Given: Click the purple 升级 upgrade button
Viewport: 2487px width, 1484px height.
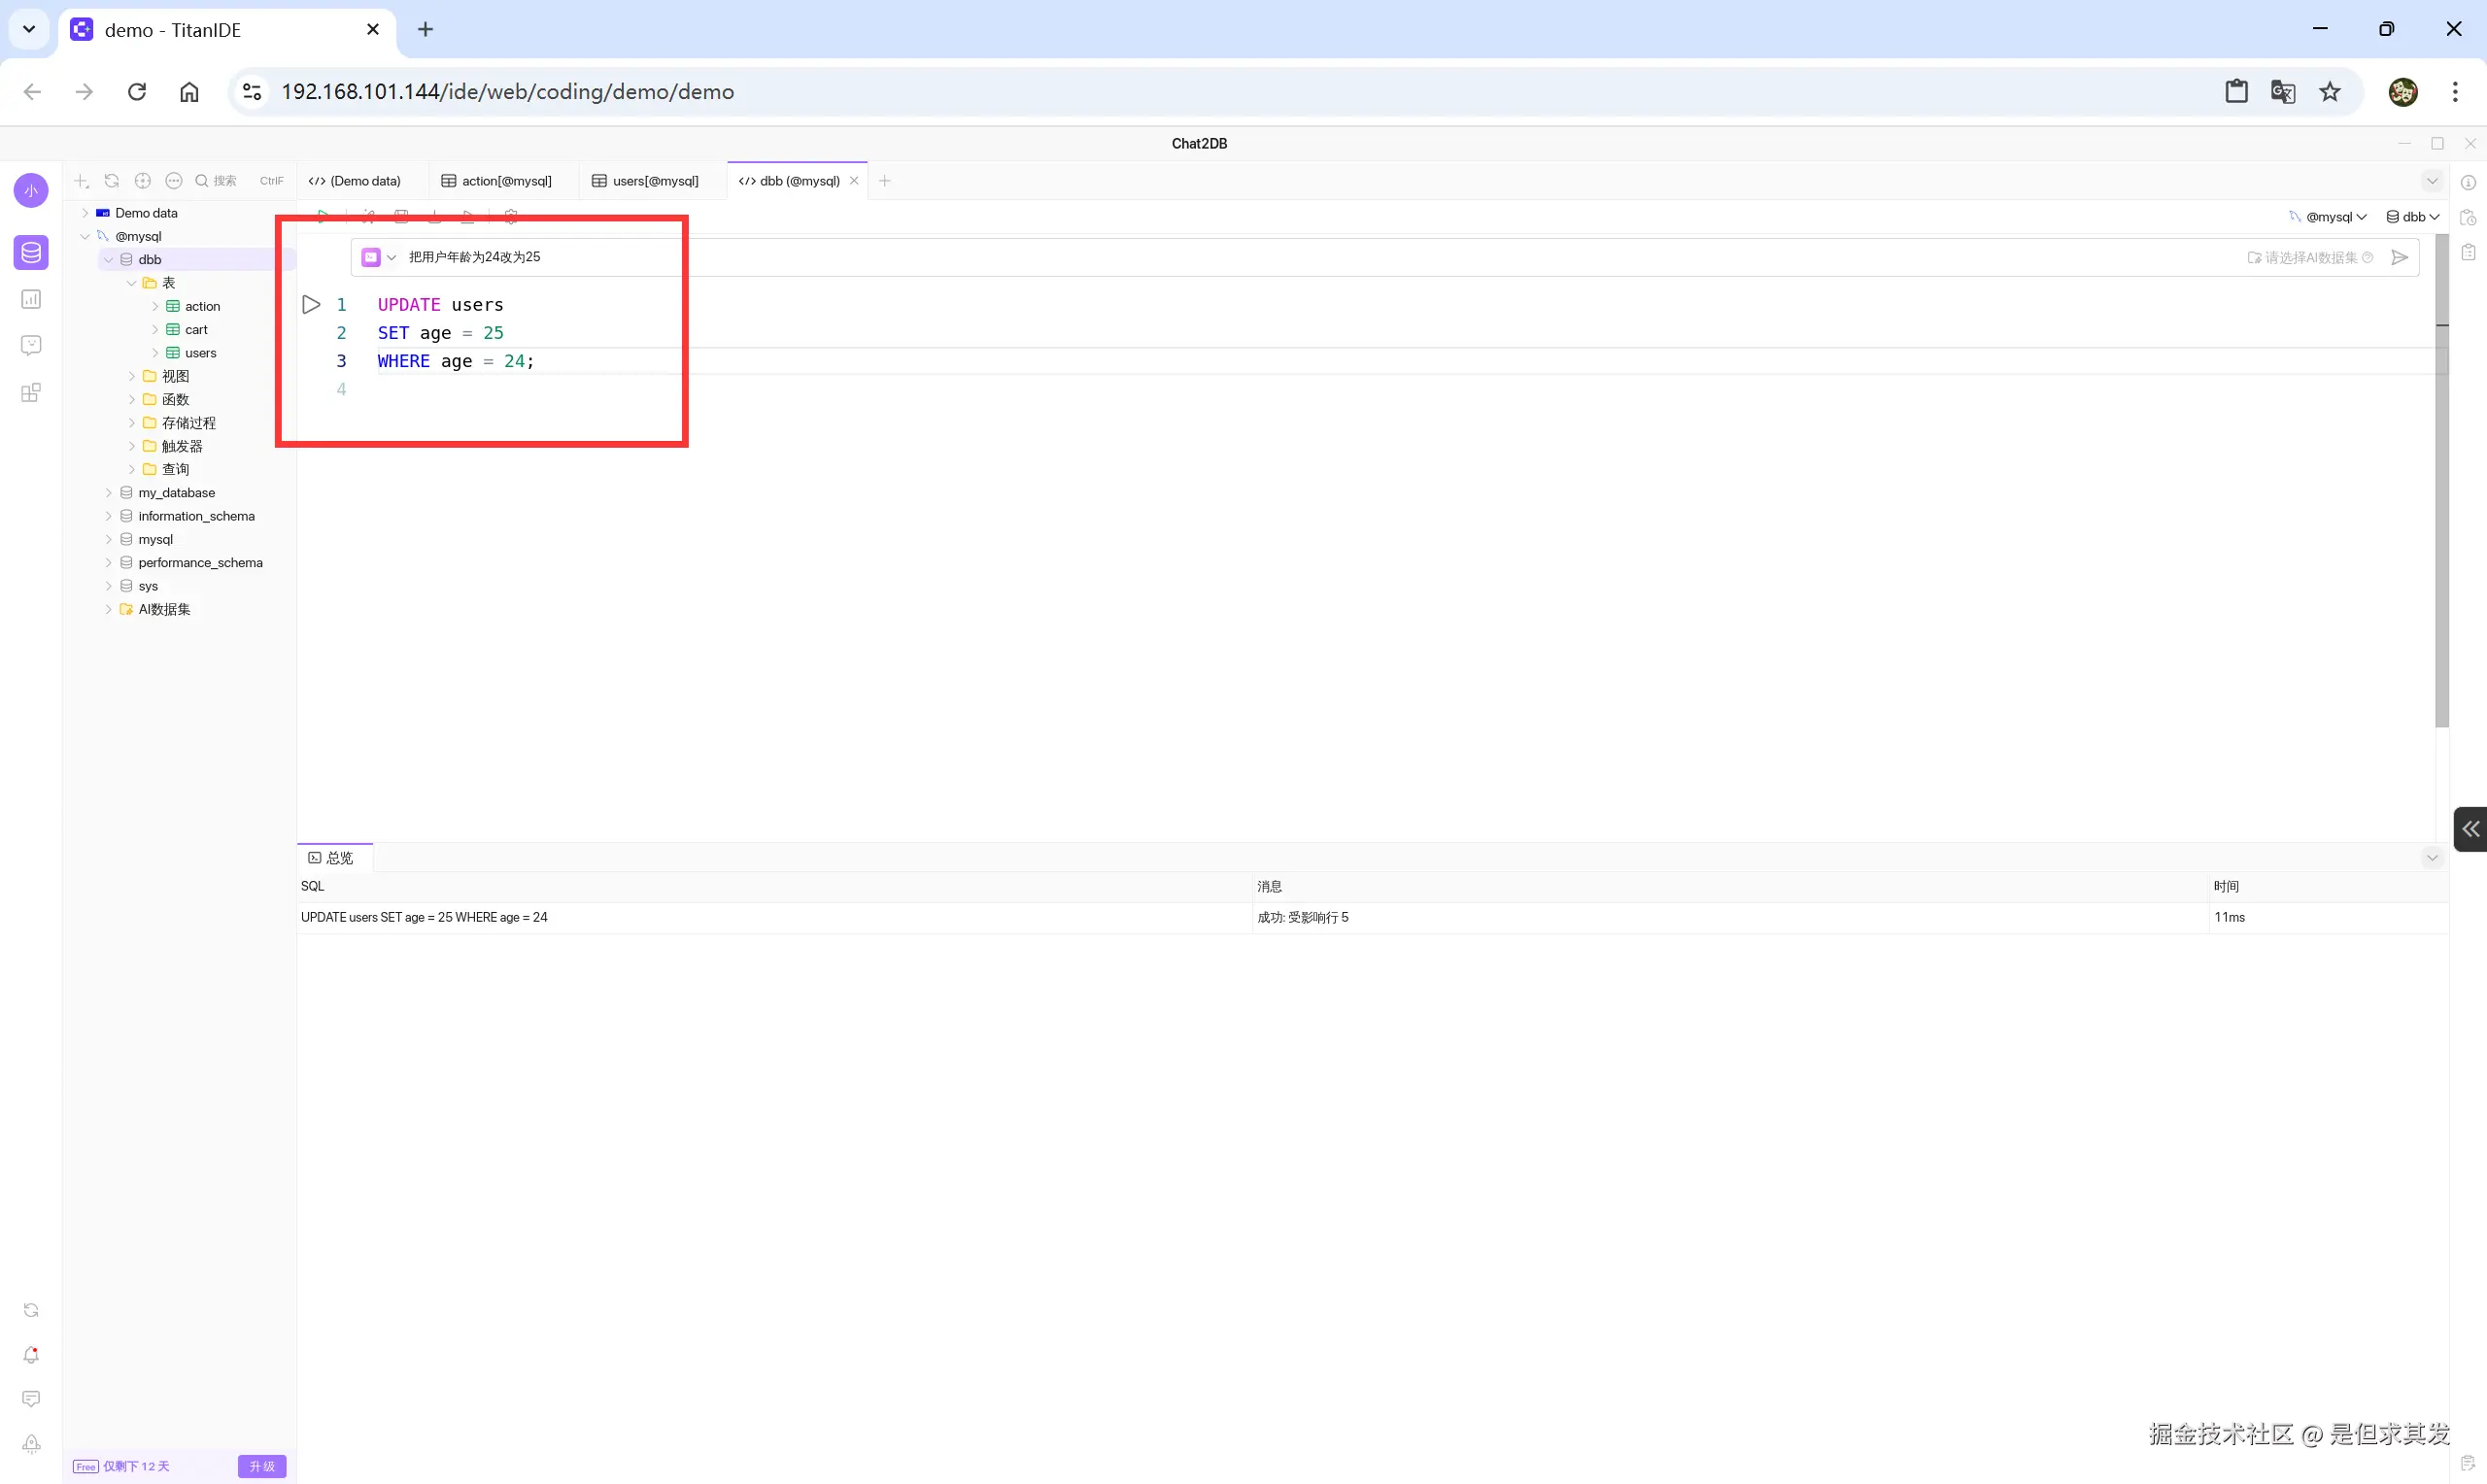Looking at the screenshot, I should (262, 1466).
